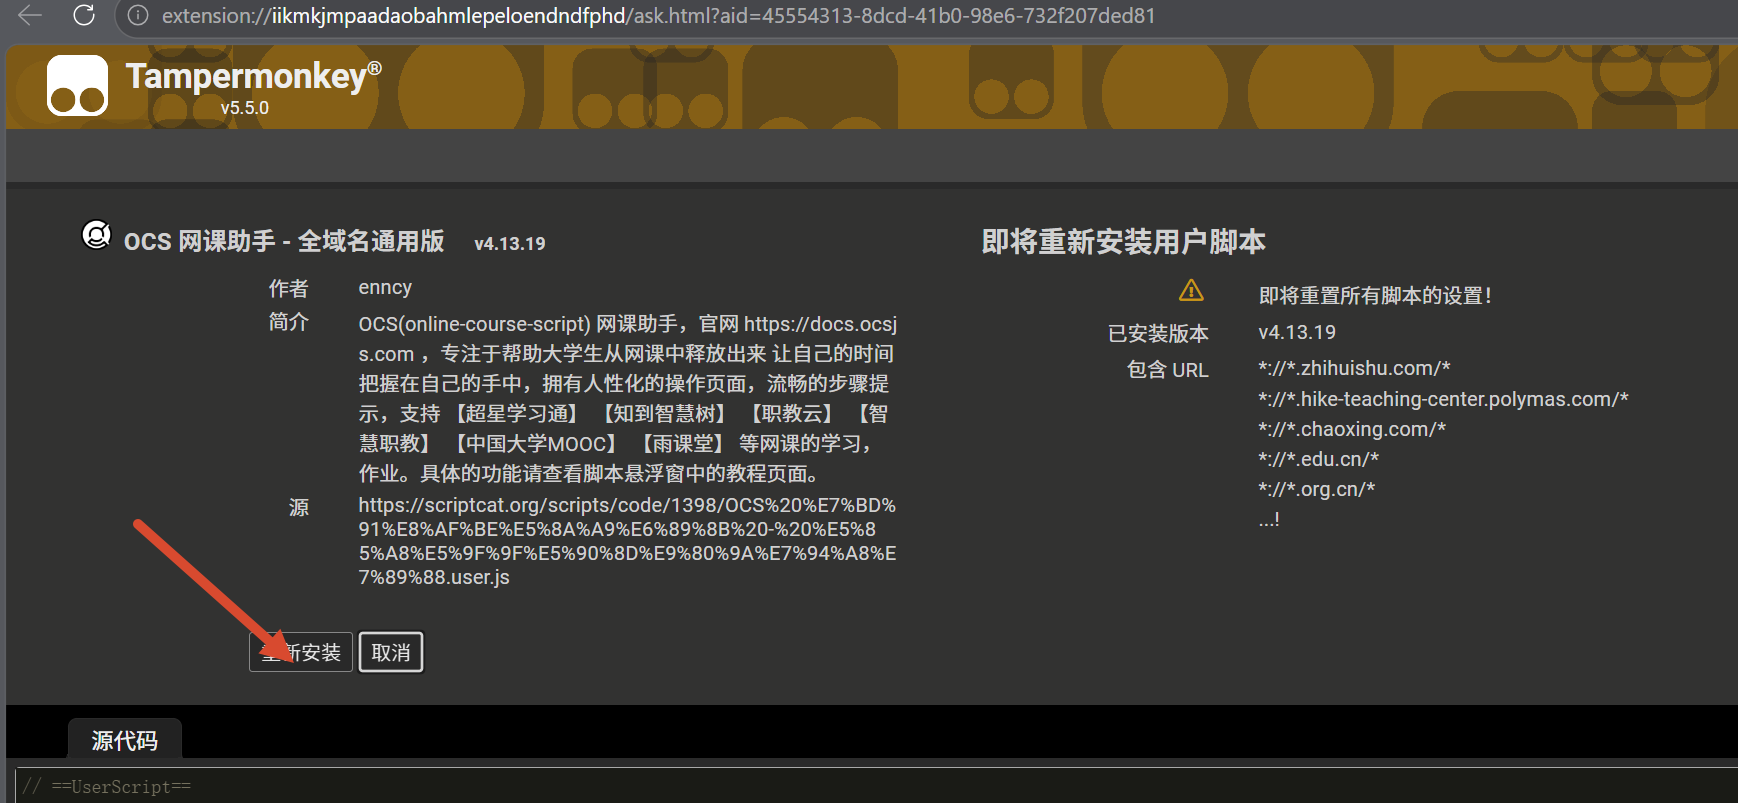Click the Tampermonkey title text
Viewport: 1738px width, 803px height.
pyautogui.click(x=254, y=76)
